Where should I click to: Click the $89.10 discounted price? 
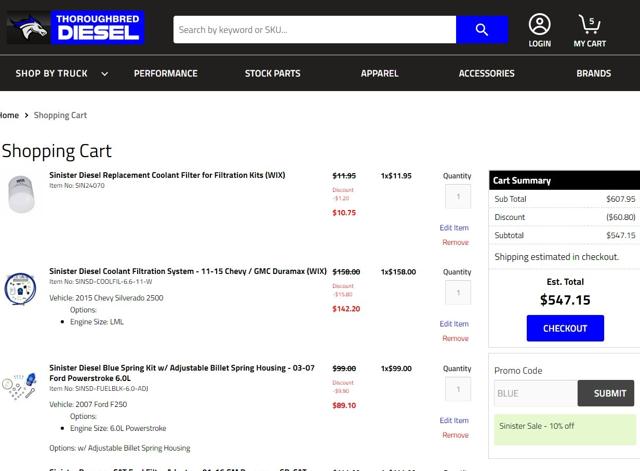tap(344, 405)
